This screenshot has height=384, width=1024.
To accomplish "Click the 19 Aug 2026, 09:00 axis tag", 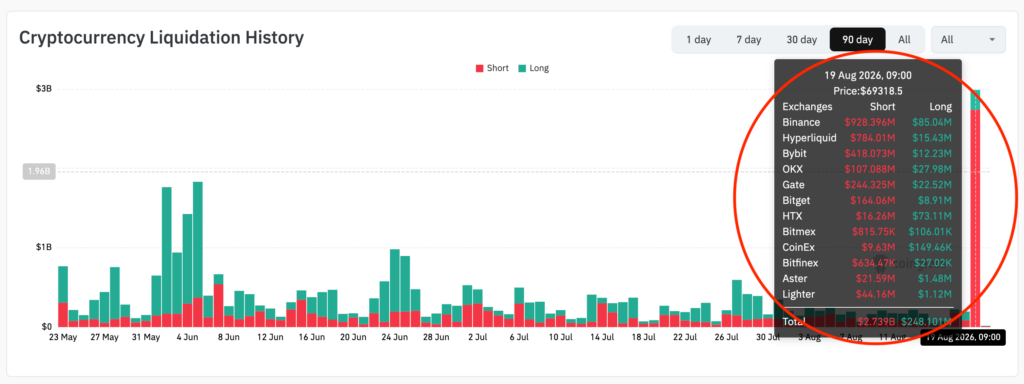I will point(963,338).
